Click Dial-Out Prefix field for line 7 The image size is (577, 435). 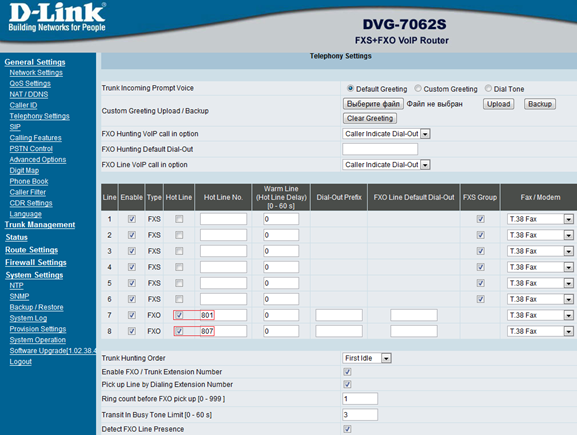tap(339, 315)
